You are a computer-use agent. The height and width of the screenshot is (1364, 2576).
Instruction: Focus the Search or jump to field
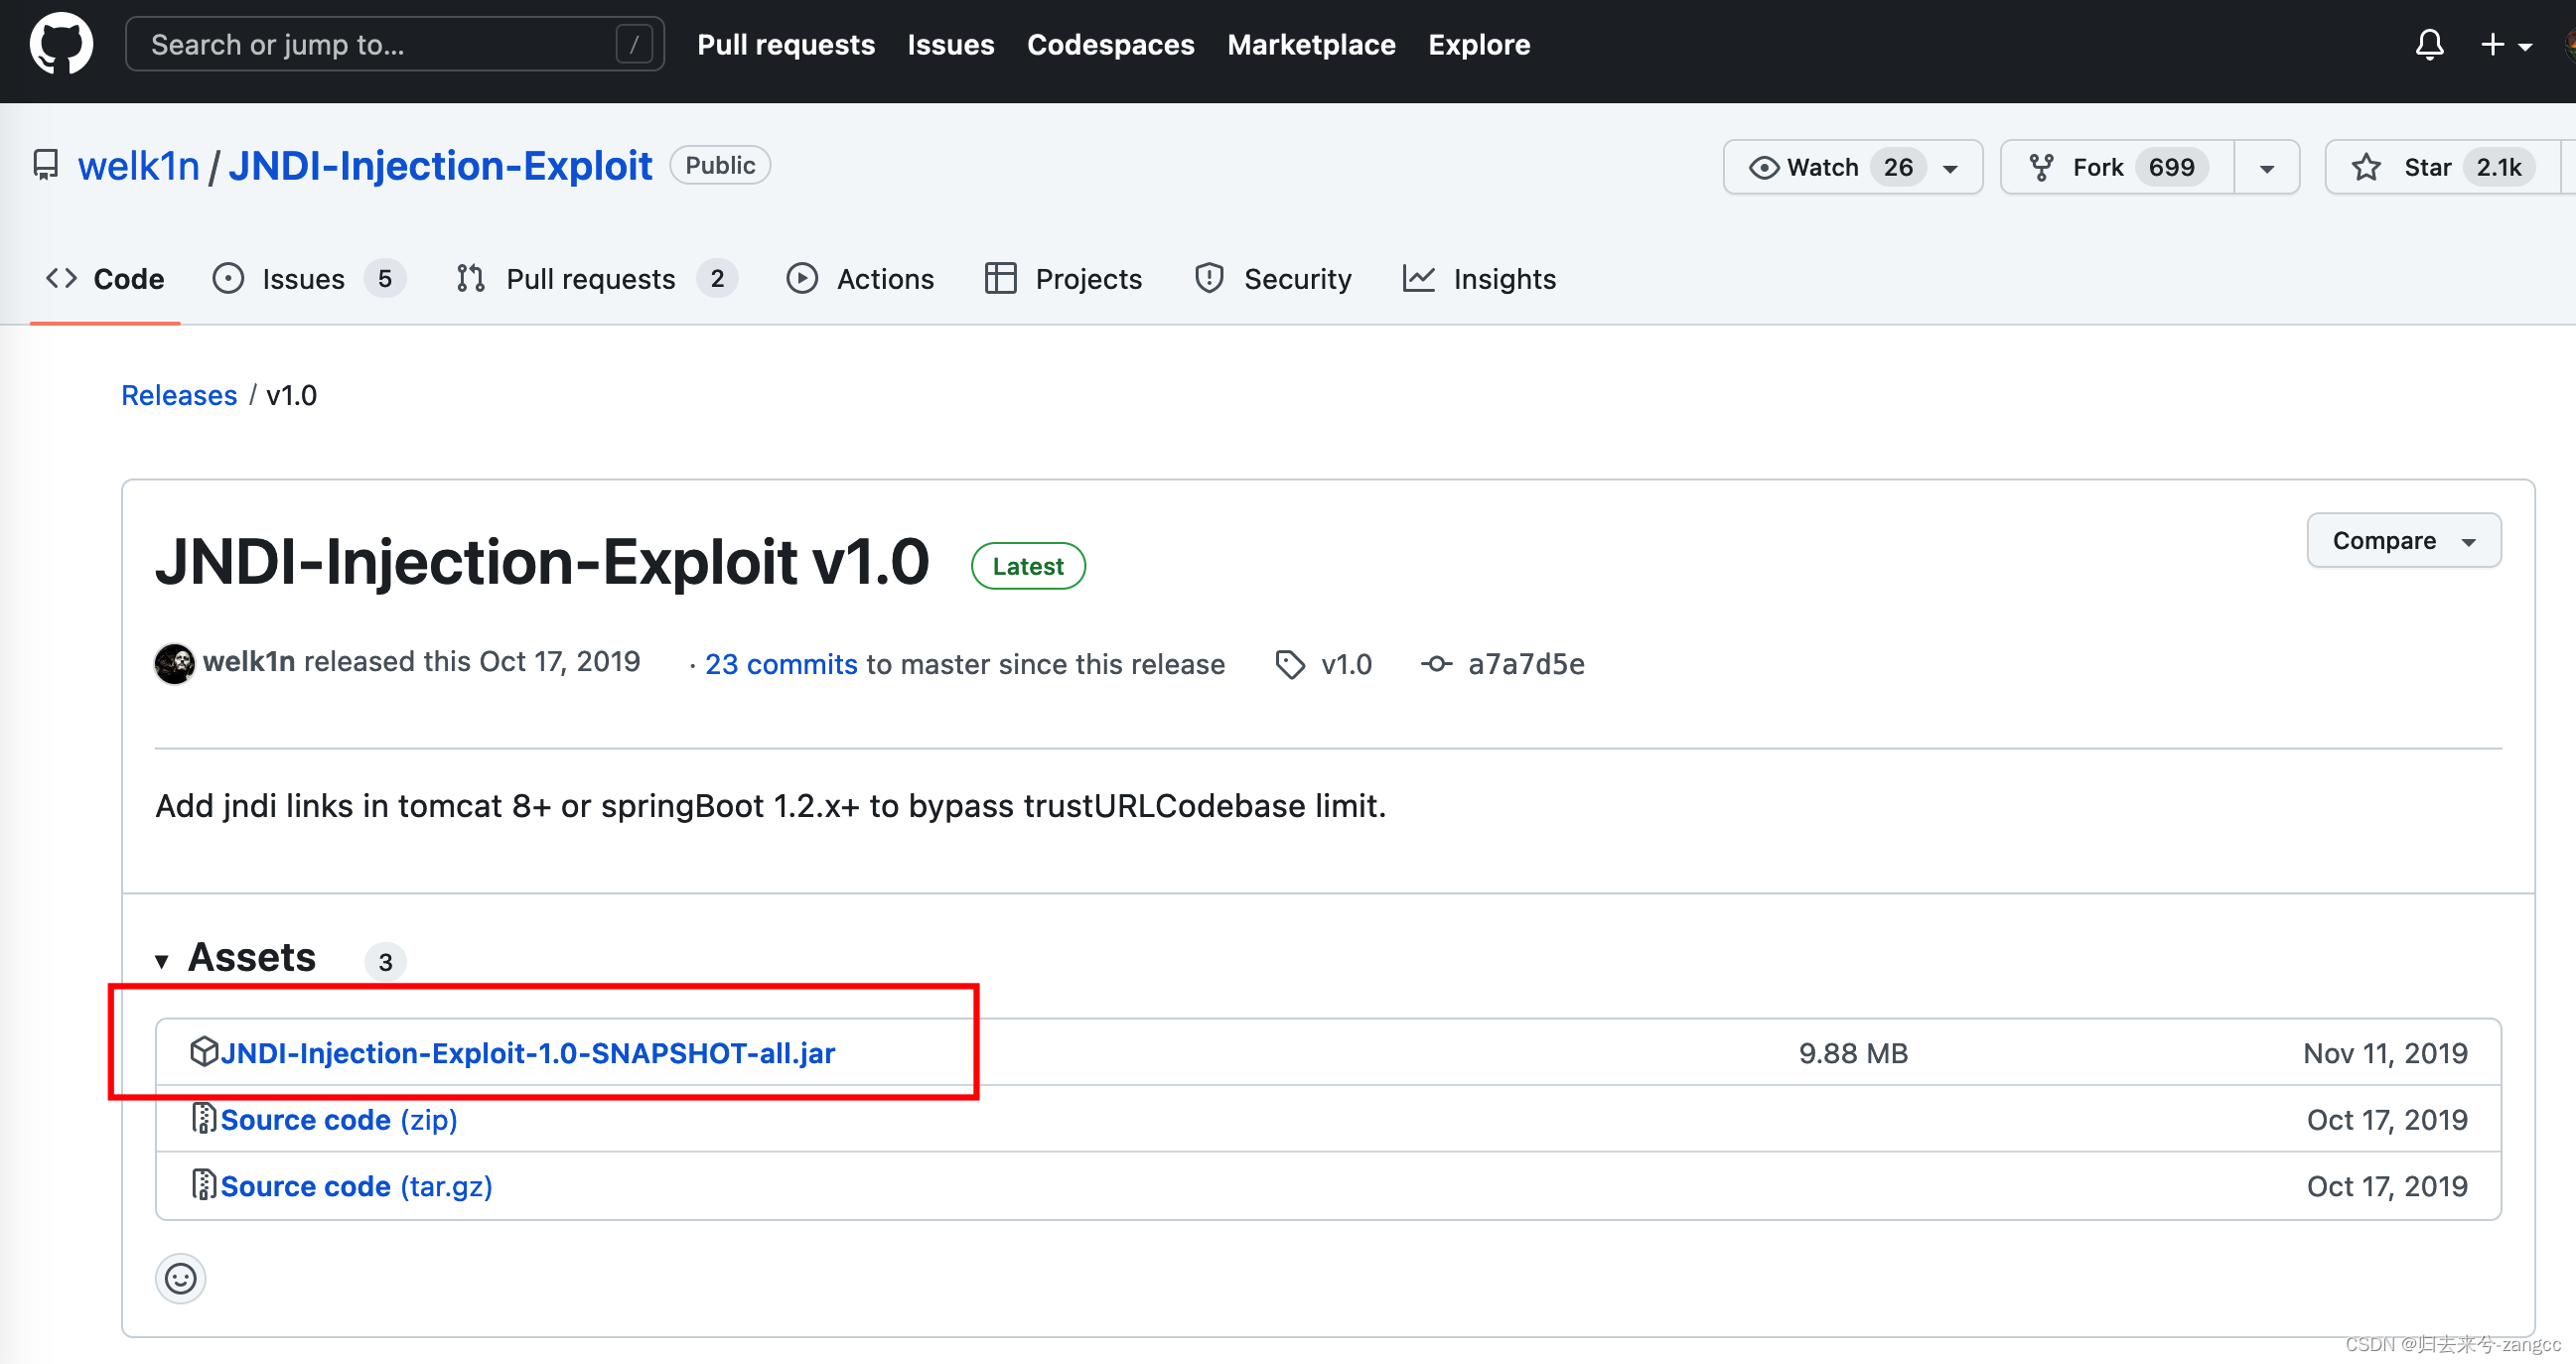point(395,44)
